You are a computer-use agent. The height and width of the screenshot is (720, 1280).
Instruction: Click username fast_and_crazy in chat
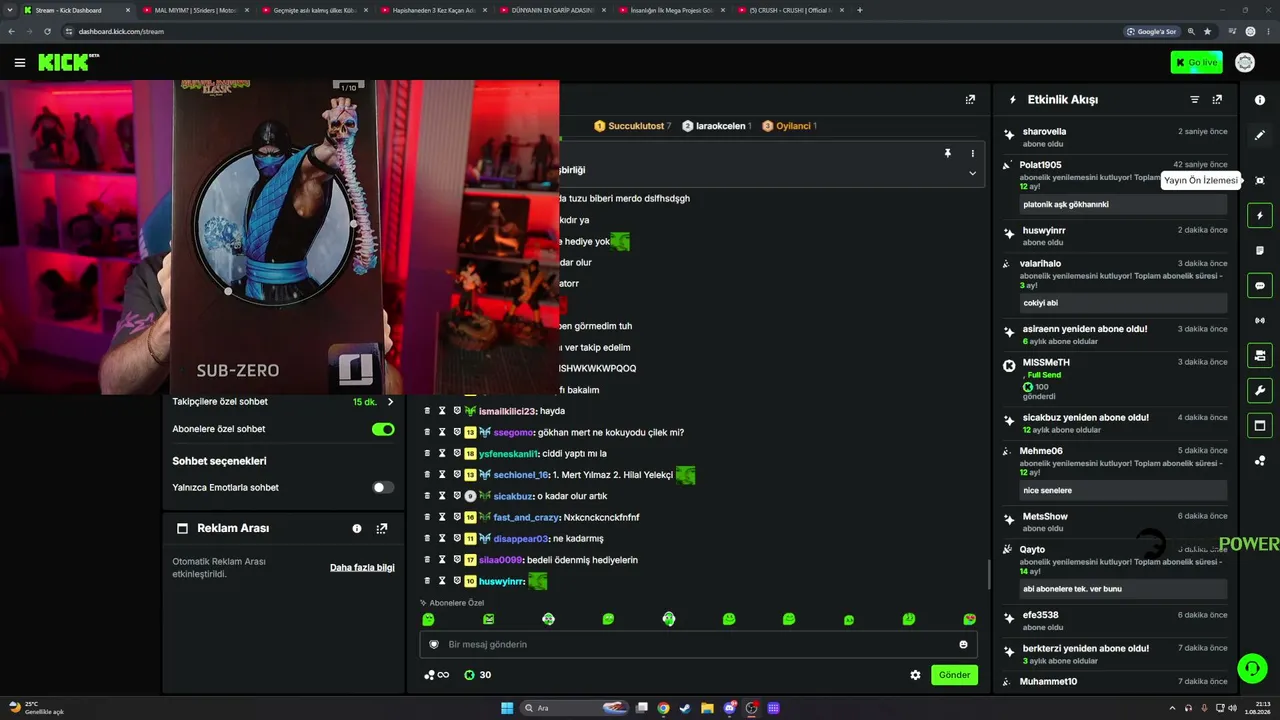pos(526,518)
